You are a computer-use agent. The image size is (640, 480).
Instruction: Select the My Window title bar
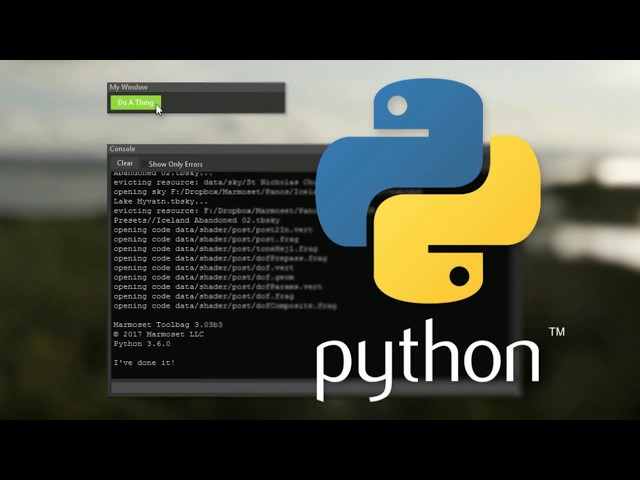tap(196, 87)
